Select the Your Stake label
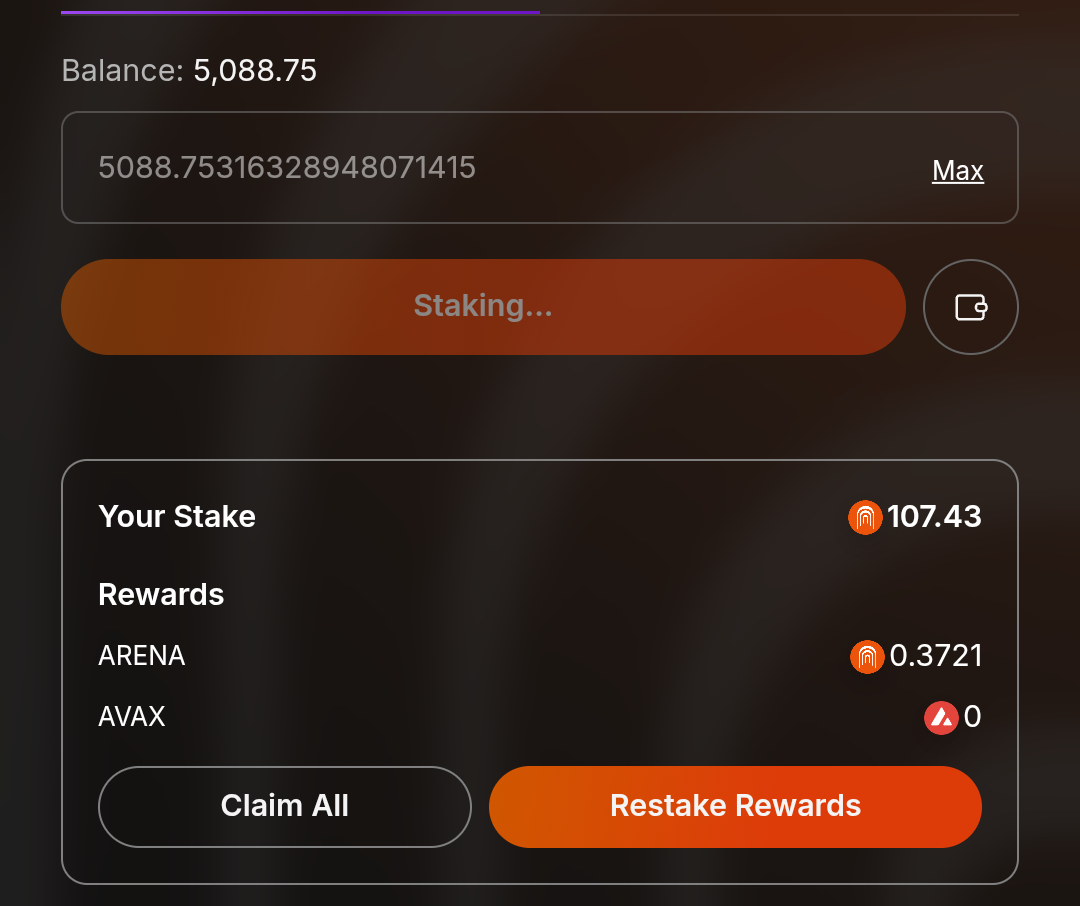 click(177, 517)
